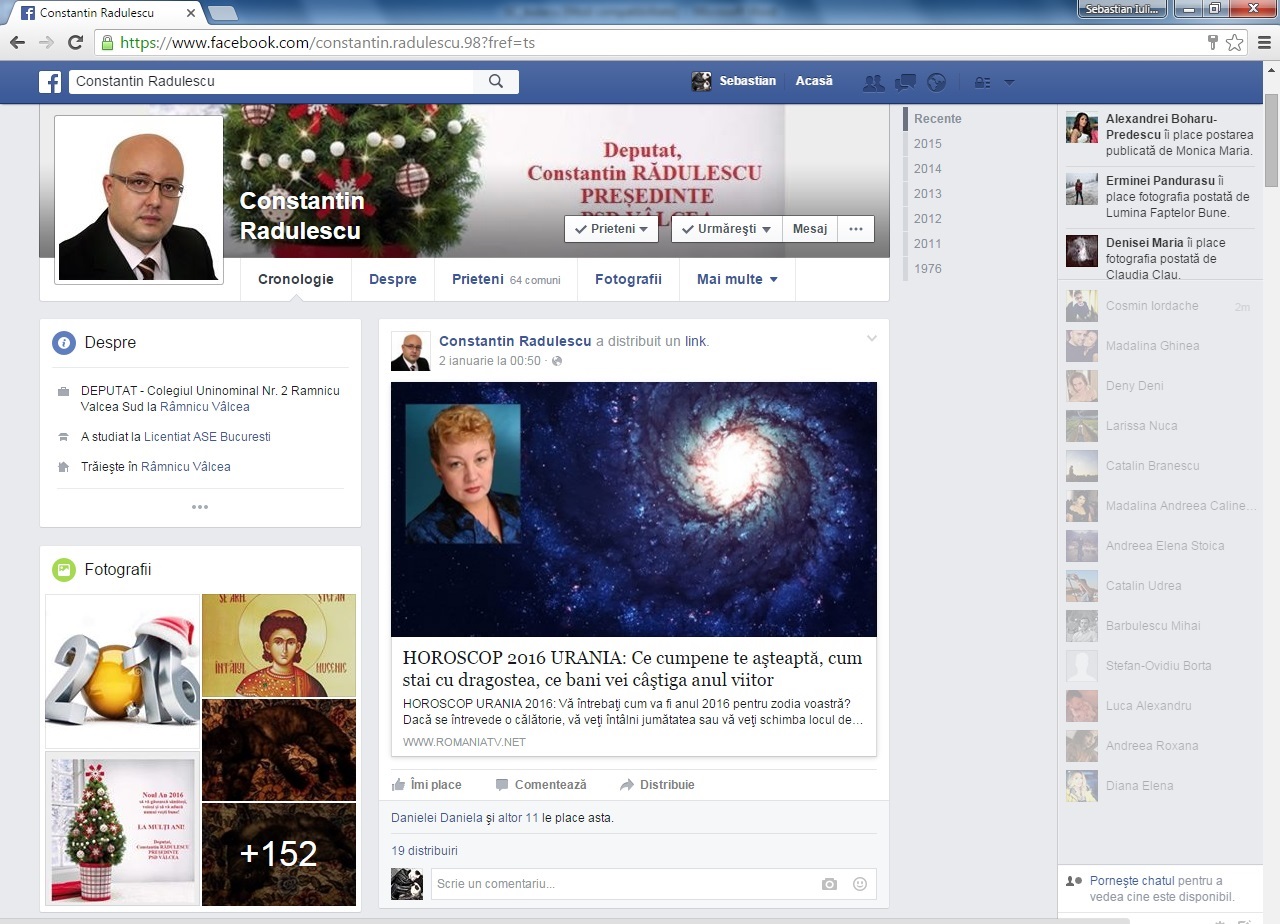Viewport: 1280px width, 924px height.
Task: Reload the page with refresh icon
Action: coord(75,43)
